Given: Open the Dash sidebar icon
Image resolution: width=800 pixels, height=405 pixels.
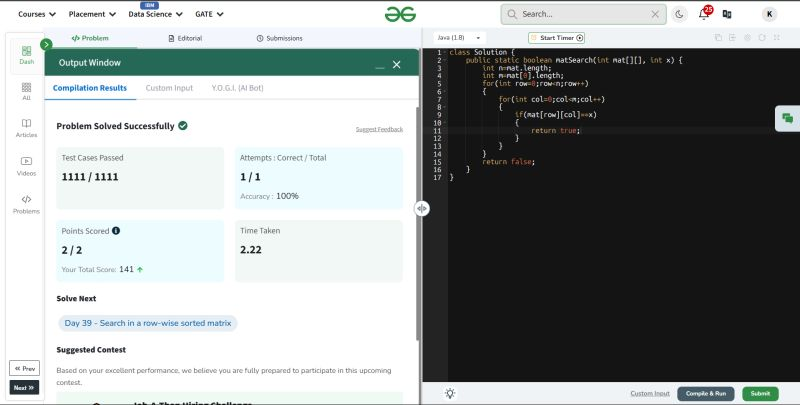Looking at the screenshot, I should 27,55.
